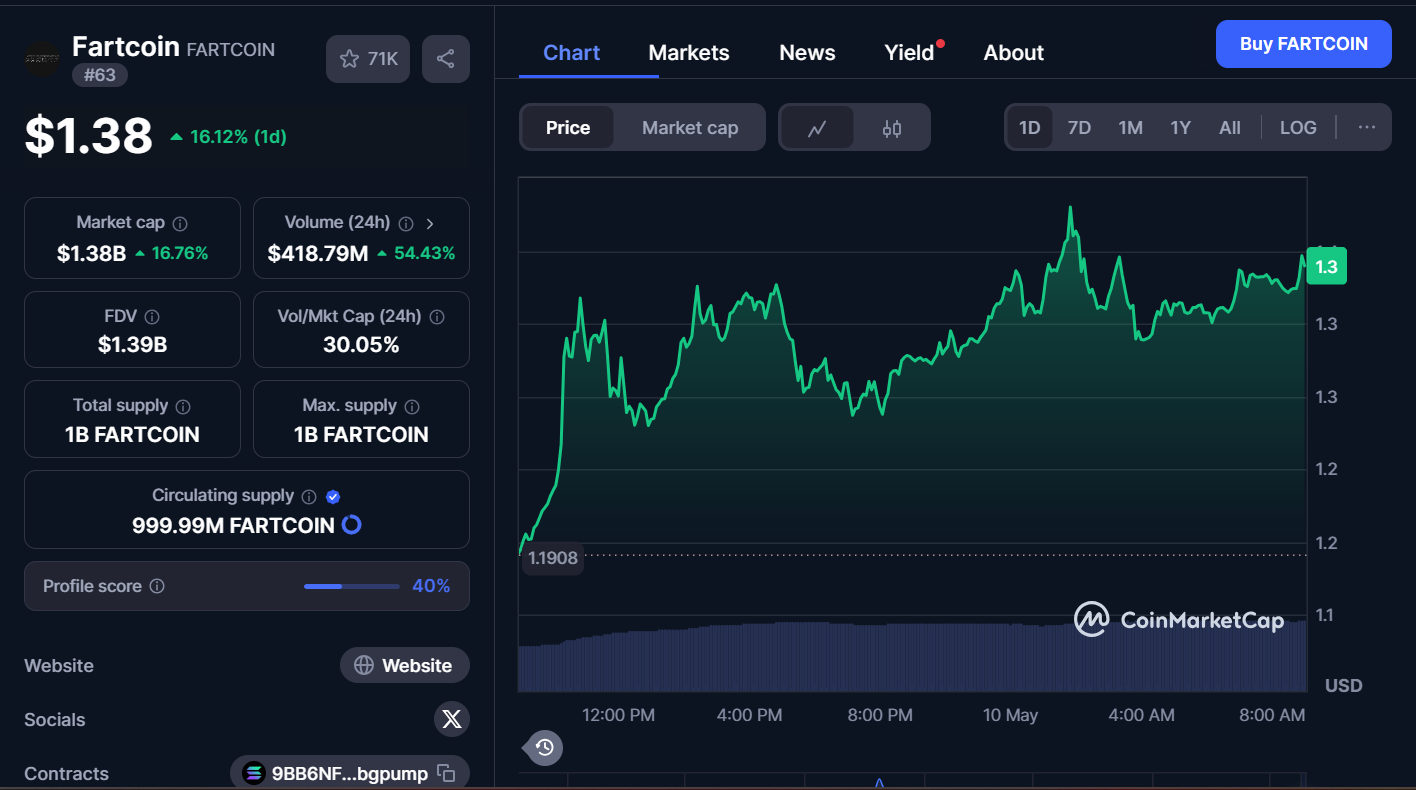The height and width of the screenshot is (790, 1416).
Task: Click the $1.39B FDV value
Action: pos(132,345)
